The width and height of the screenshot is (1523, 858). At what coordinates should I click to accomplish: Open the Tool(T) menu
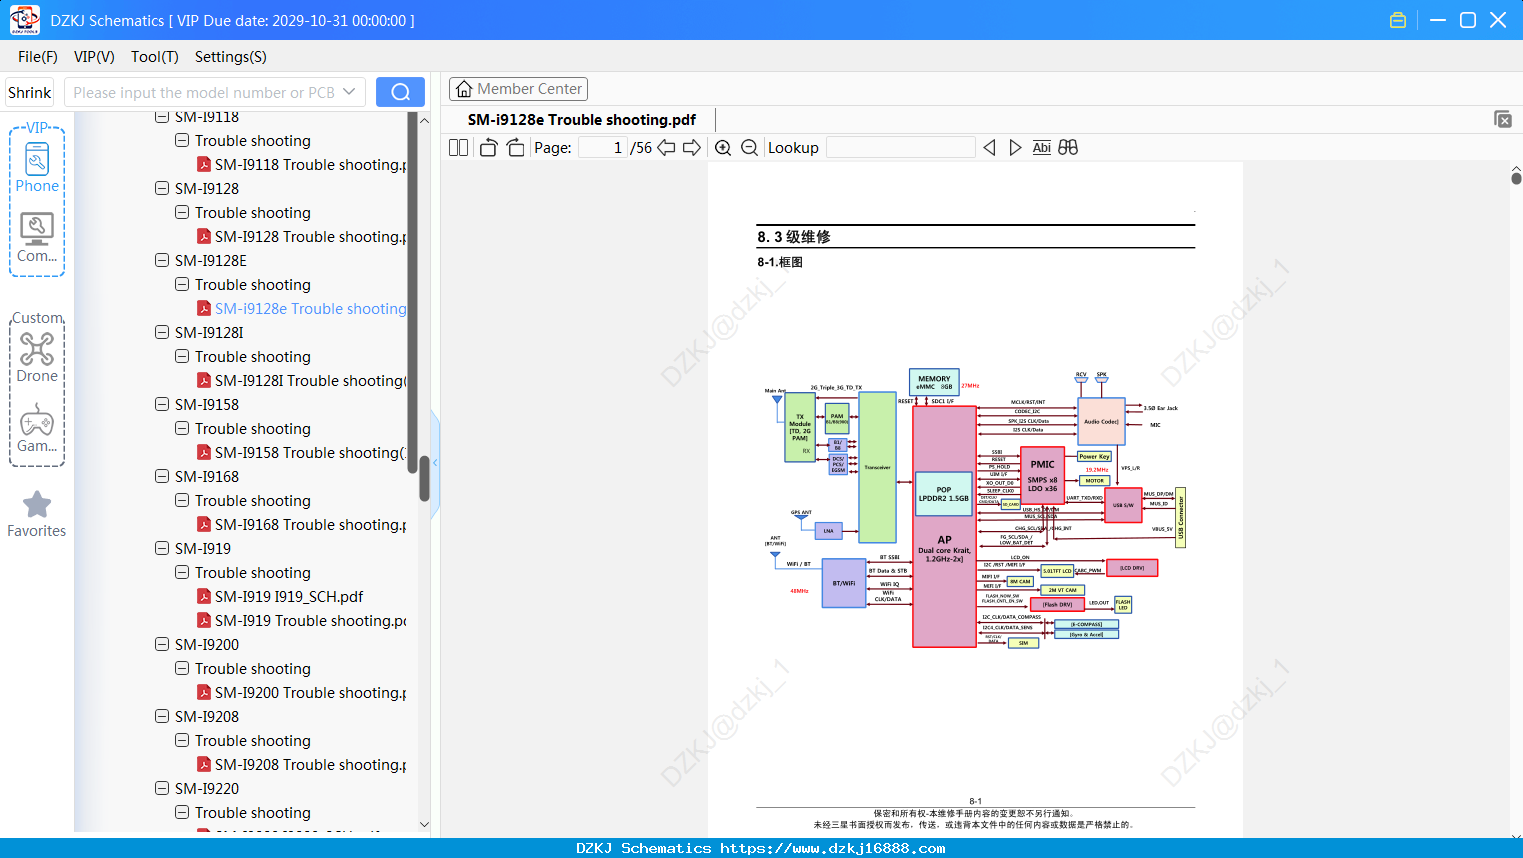tap(155, 57)
